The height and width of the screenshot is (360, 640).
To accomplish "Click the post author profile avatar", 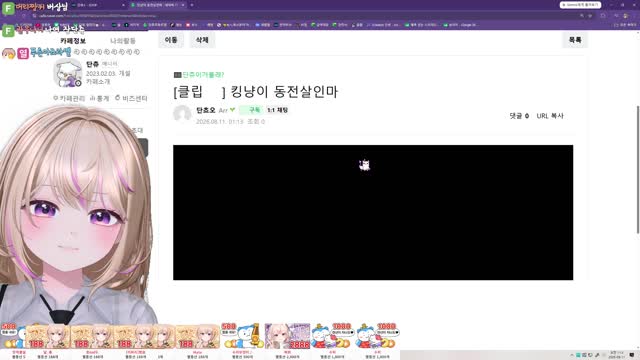I will [182, 114].
